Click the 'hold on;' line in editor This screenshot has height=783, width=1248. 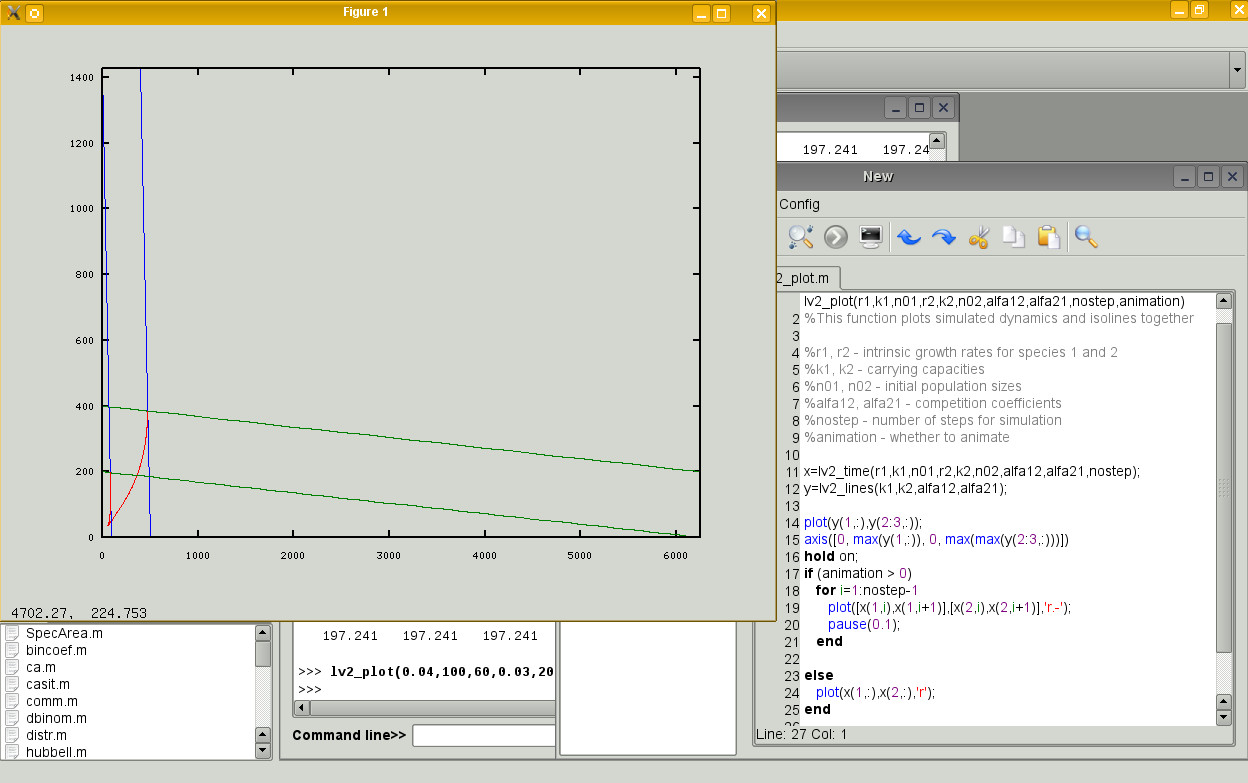pos(831,556)
